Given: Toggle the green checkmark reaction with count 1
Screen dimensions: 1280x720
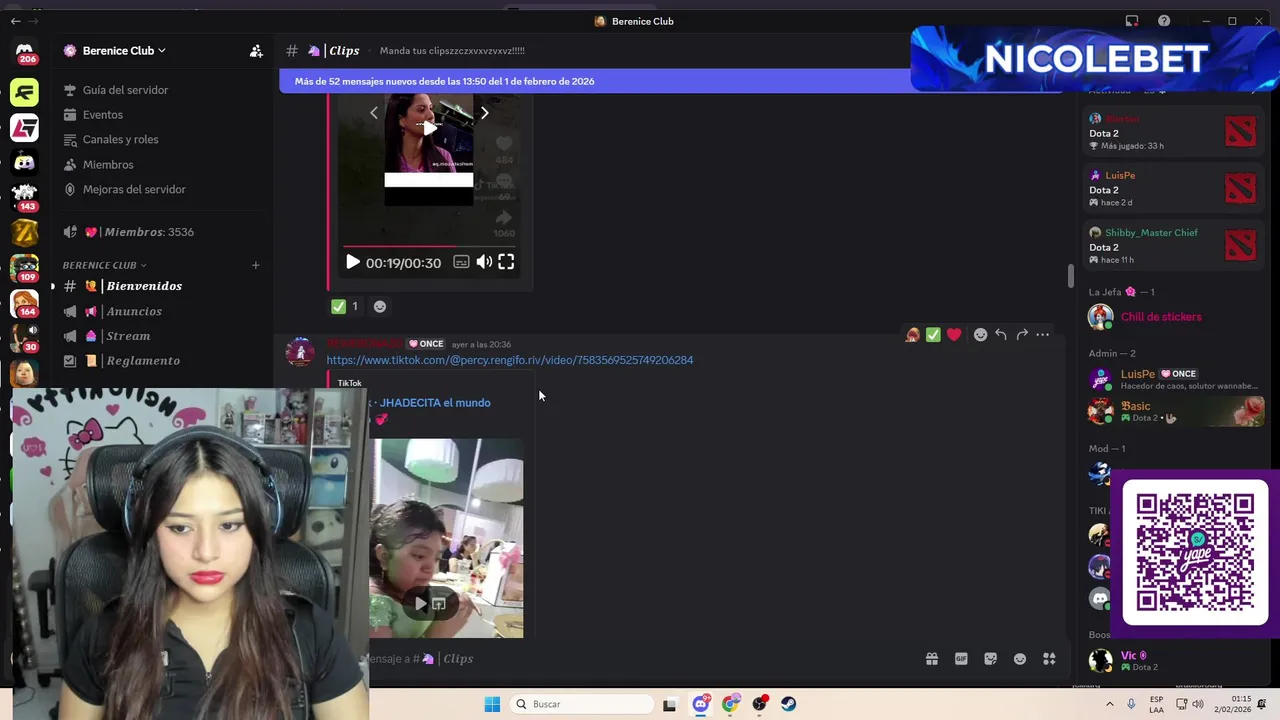Looking at the screenshot, I should tap(345, 306).
